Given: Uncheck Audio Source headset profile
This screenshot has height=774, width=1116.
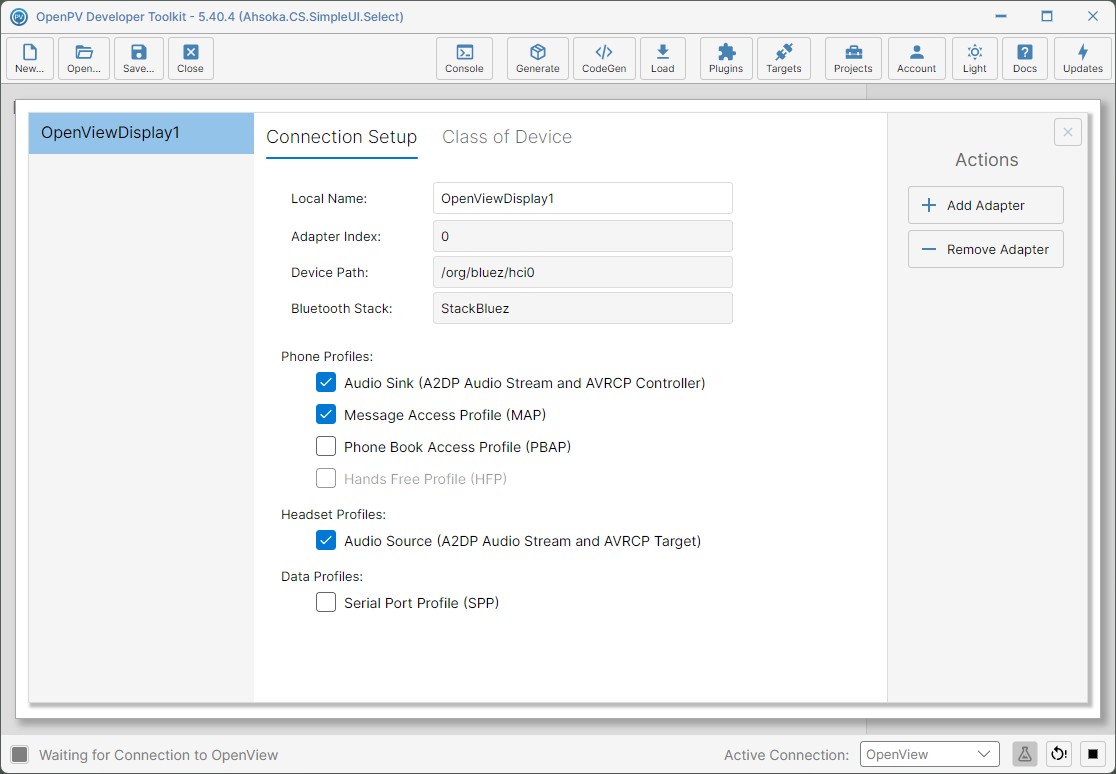Looking at the screenshot, I should pos(326,540).
